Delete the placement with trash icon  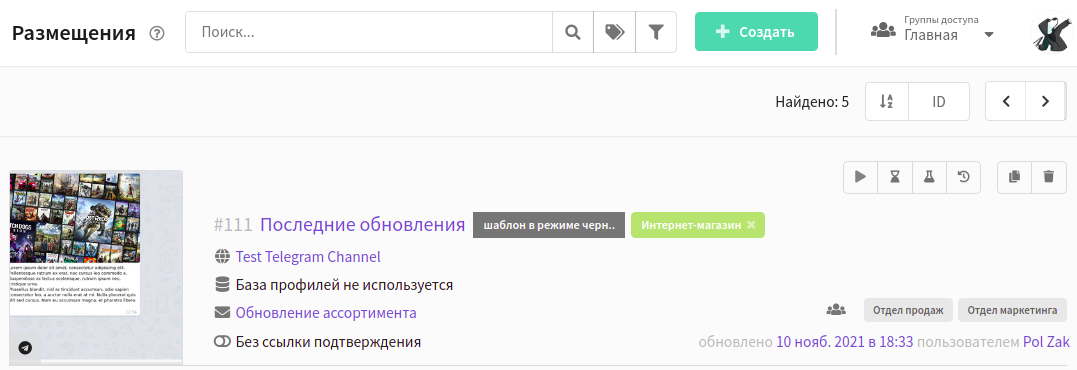(x=1049, y=177)
